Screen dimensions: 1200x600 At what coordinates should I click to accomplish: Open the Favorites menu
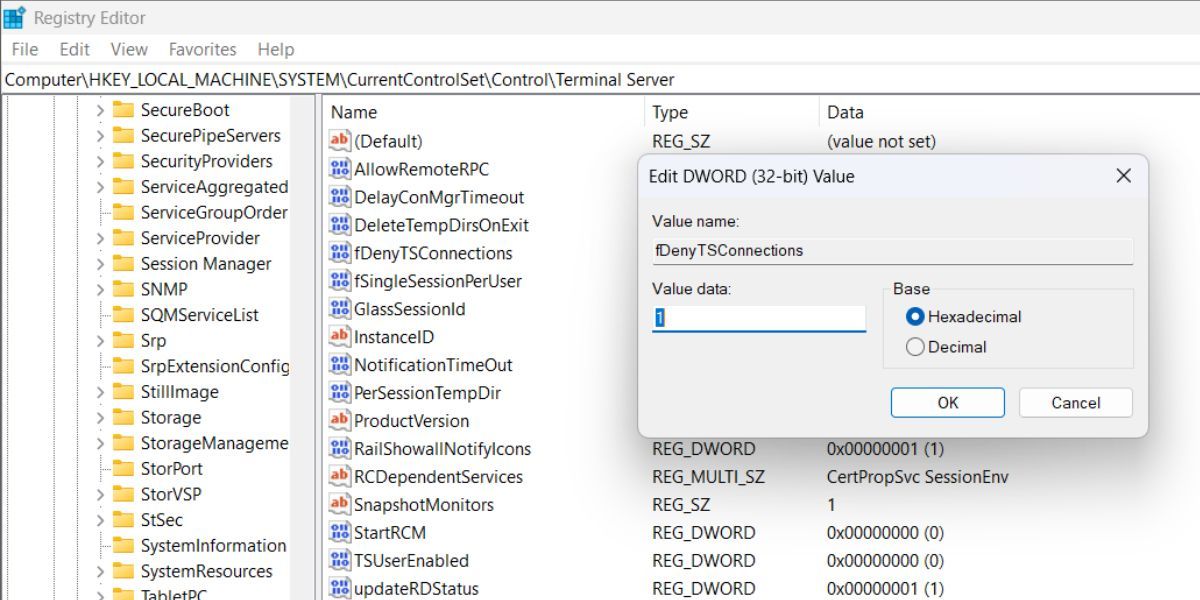[203, 49]
